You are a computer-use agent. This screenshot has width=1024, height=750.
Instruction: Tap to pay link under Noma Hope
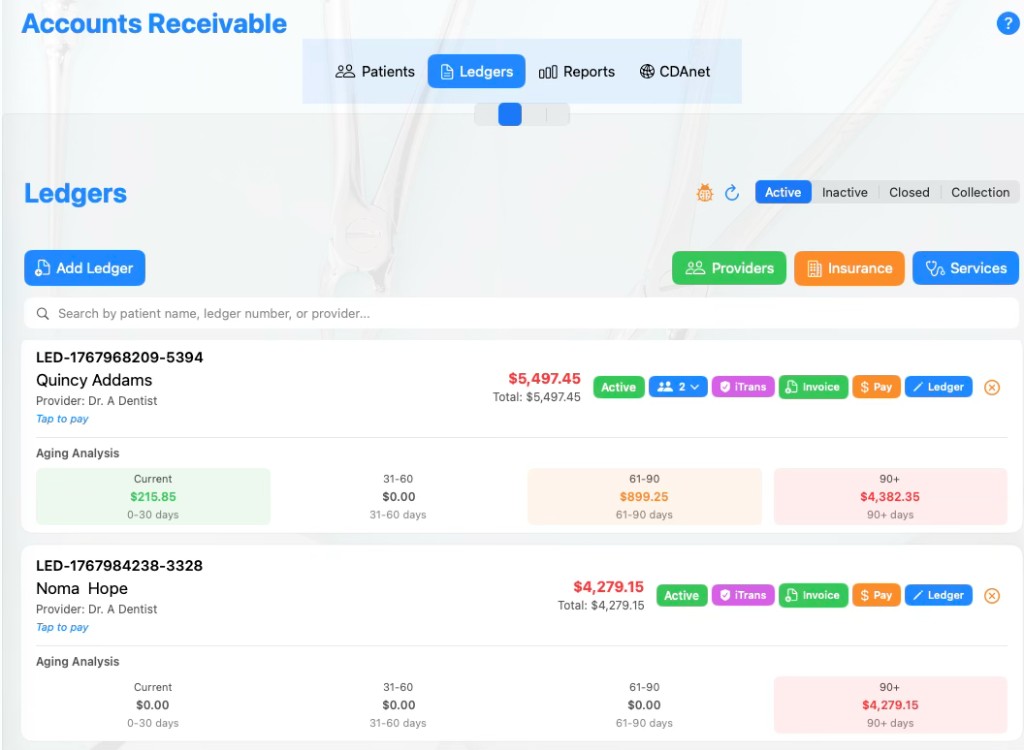62,627
